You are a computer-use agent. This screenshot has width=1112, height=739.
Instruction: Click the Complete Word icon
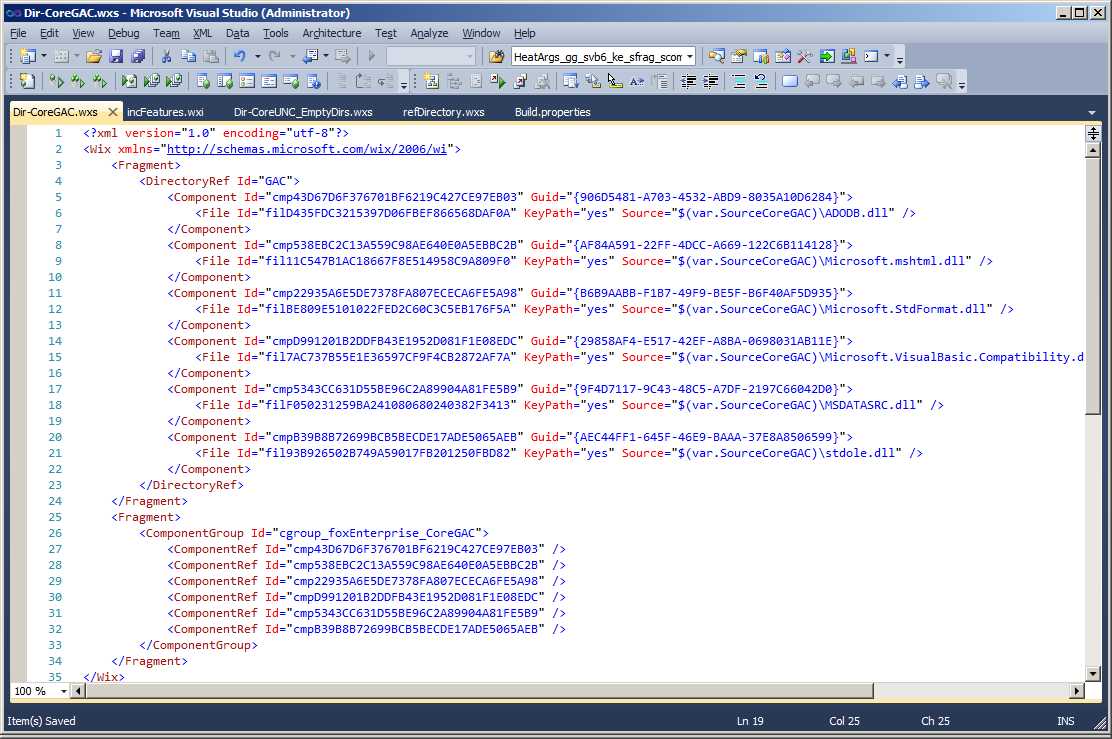click(637, 82)
